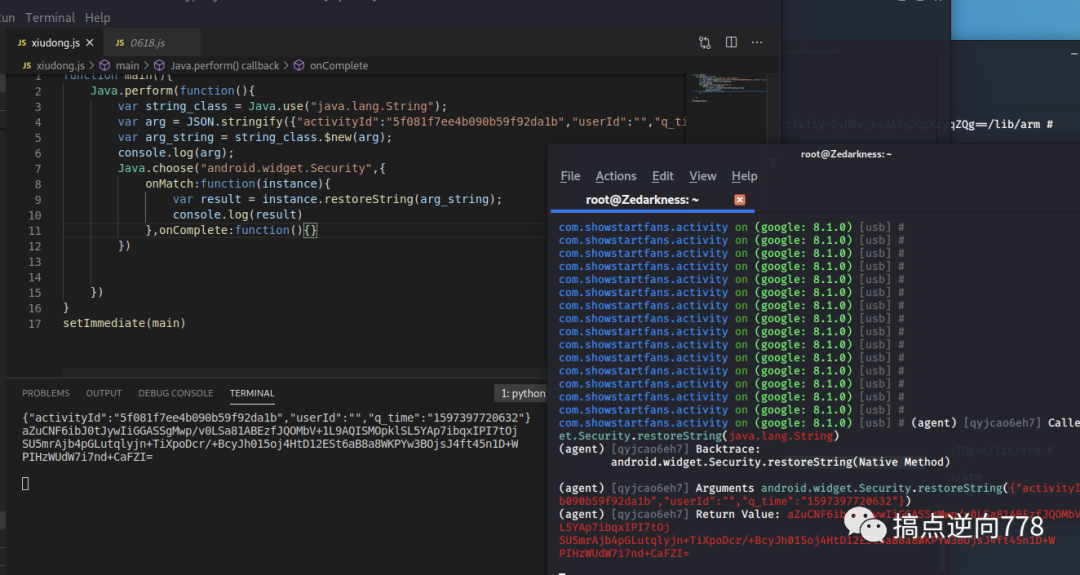Open the DEBUG CONSOLE panel tab

click(x=175, y=393)
